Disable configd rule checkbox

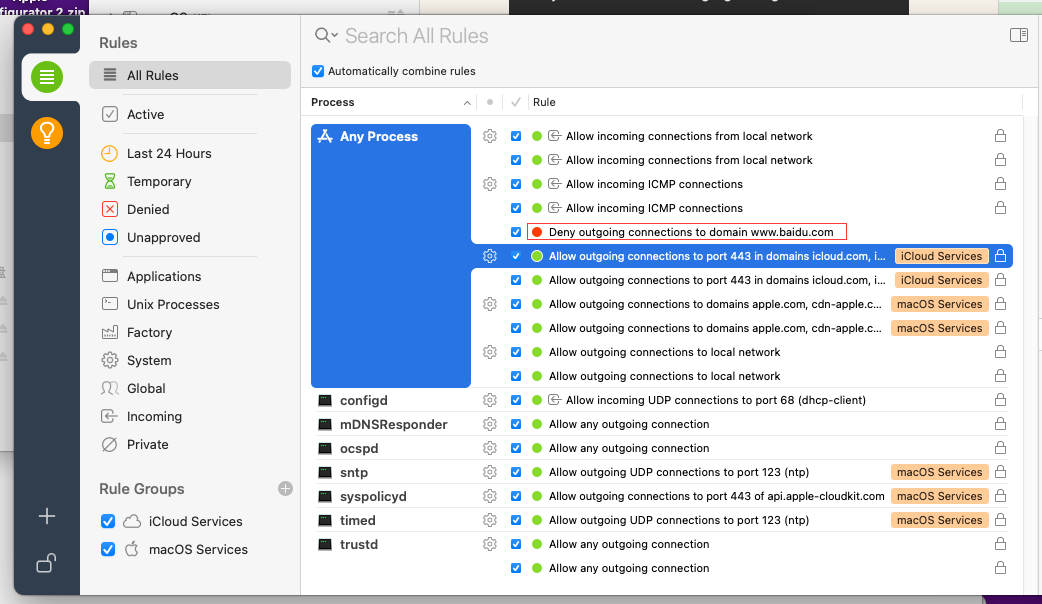[x=516, y=400]
